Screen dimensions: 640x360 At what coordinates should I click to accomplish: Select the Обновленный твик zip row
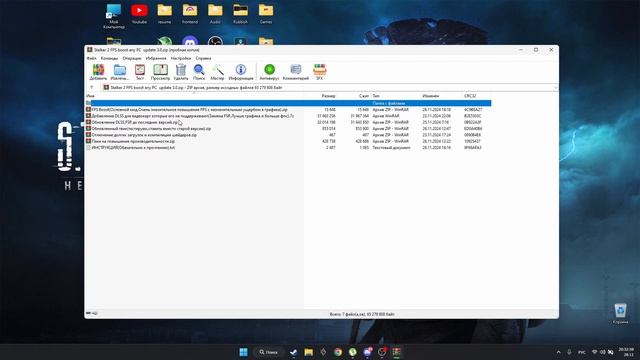click(x=288, y=129)
